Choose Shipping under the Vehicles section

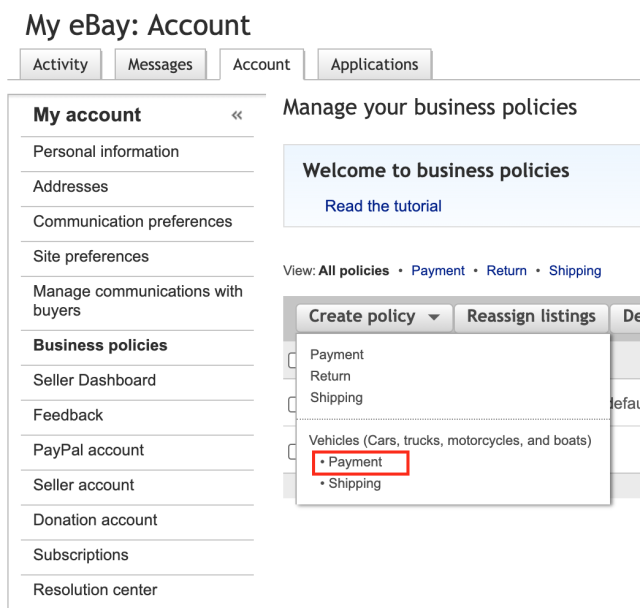[354, 483]
